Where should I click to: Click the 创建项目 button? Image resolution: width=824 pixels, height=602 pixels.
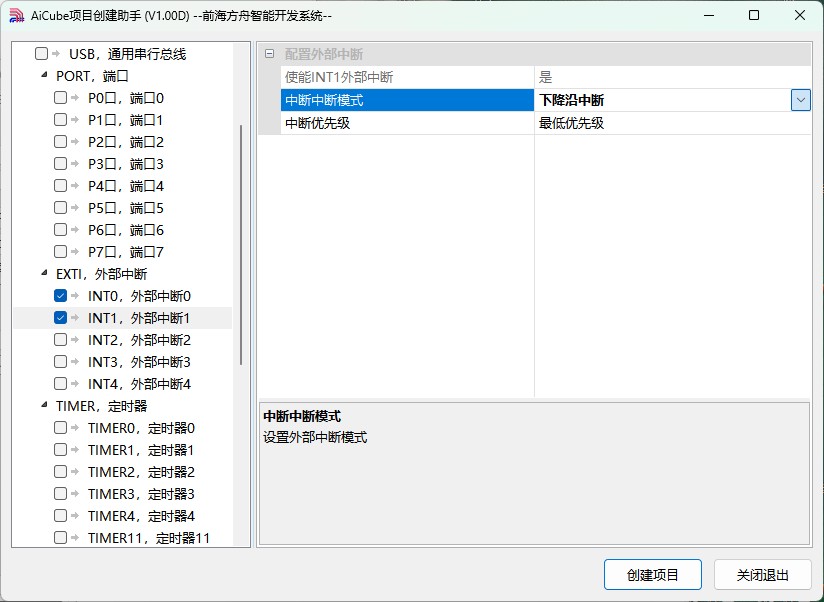653,575
